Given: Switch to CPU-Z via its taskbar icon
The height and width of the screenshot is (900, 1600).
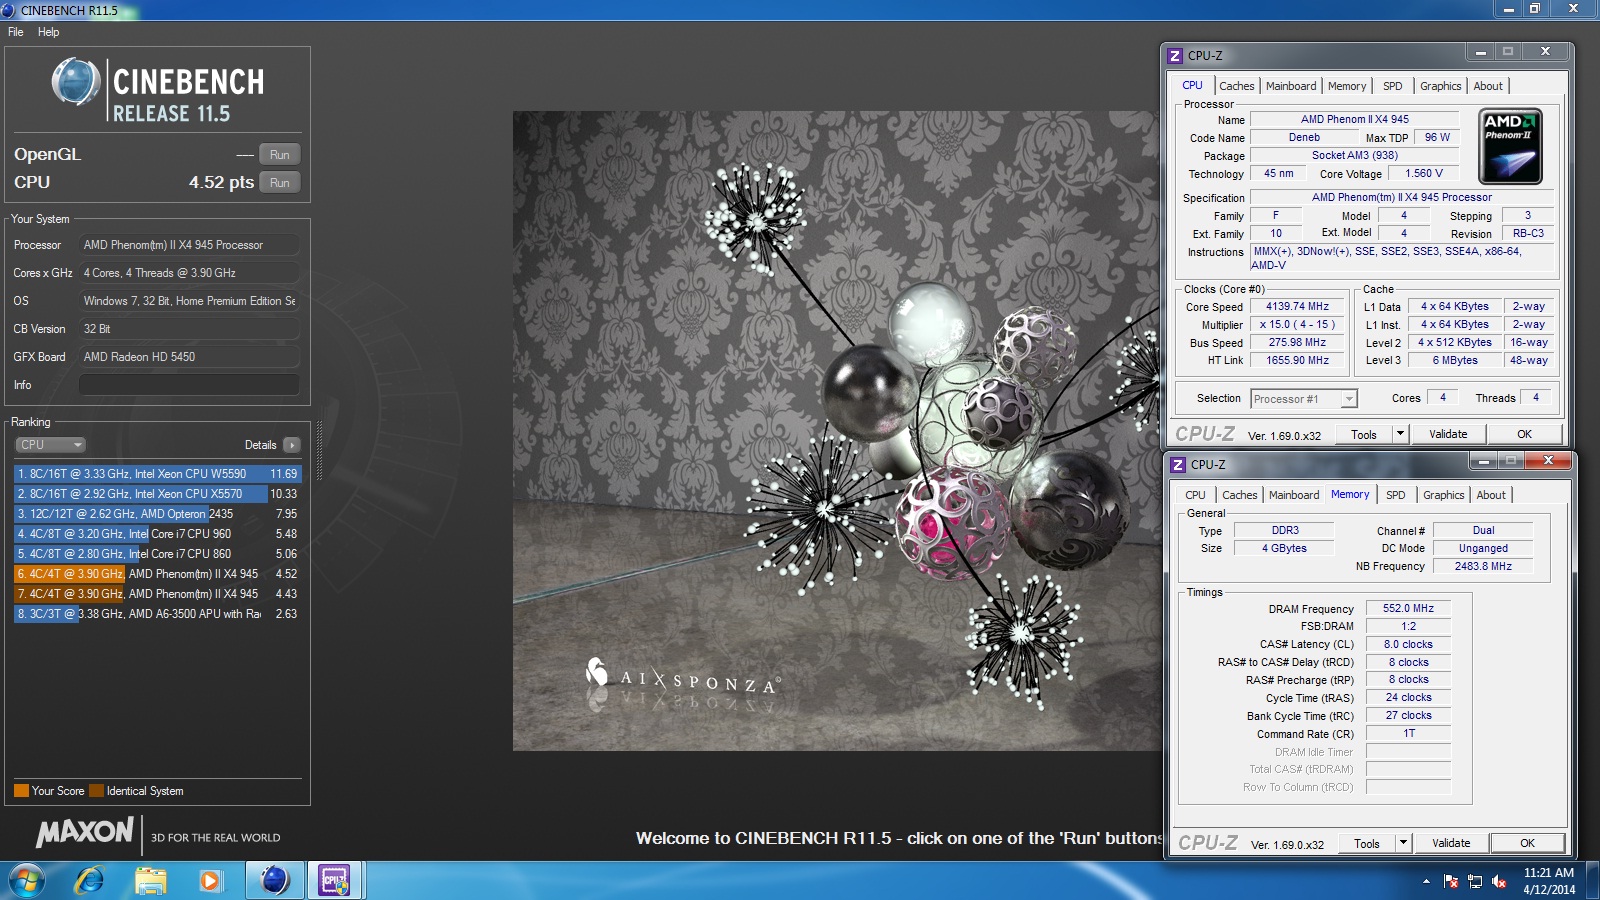Looking at the screenshot, I should [x=334, y=881].
